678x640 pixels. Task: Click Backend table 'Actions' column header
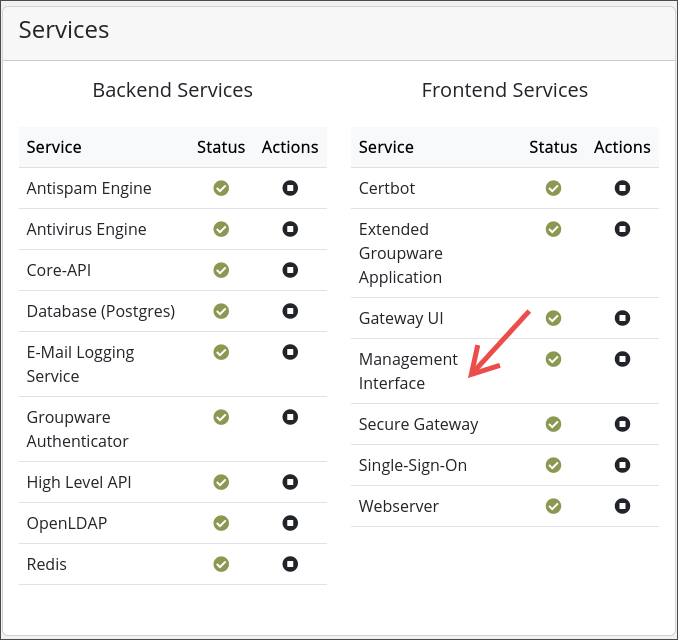[290, 147]
